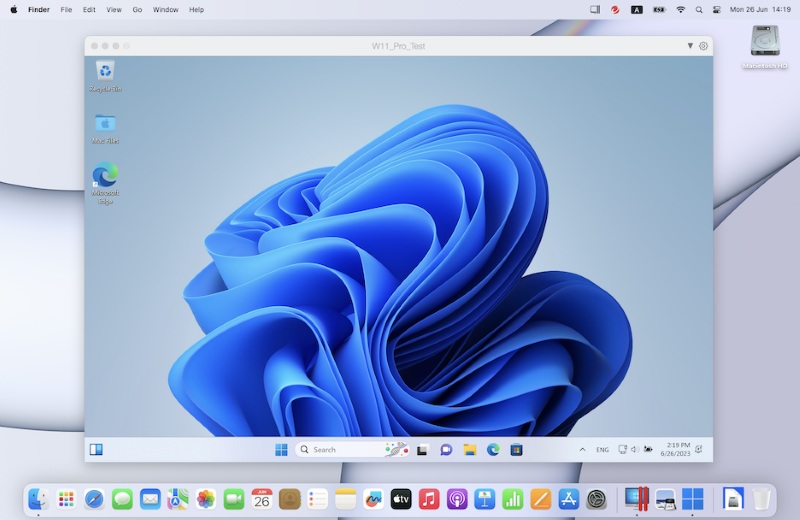Click Parallels Desktop icon in Dock
This screenshot has height=520, width=800.
pyautogui.click(x=637, y=499)
